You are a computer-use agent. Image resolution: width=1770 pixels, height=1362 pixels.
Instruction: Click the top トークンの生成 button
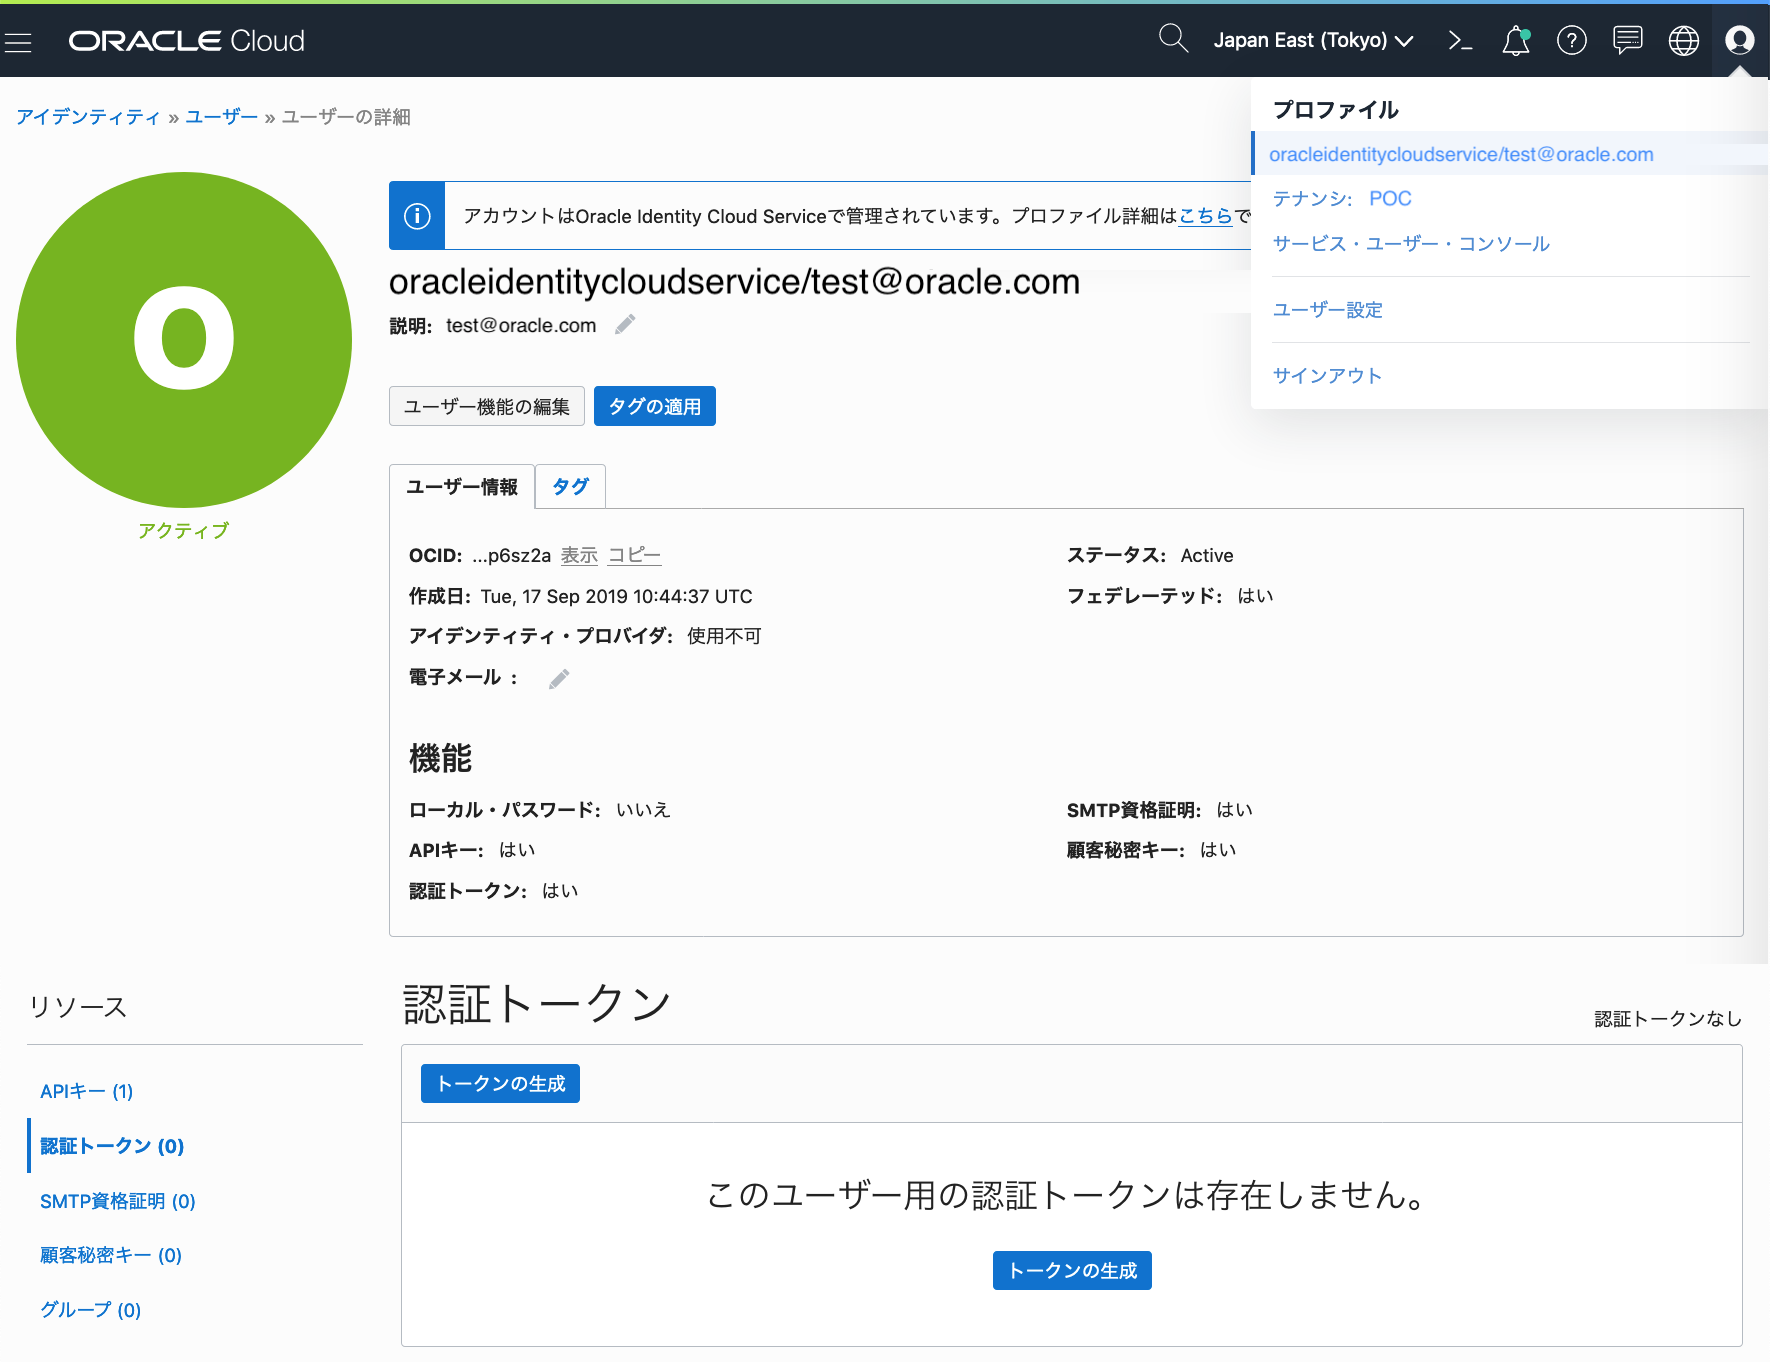tap(501, 1084)
